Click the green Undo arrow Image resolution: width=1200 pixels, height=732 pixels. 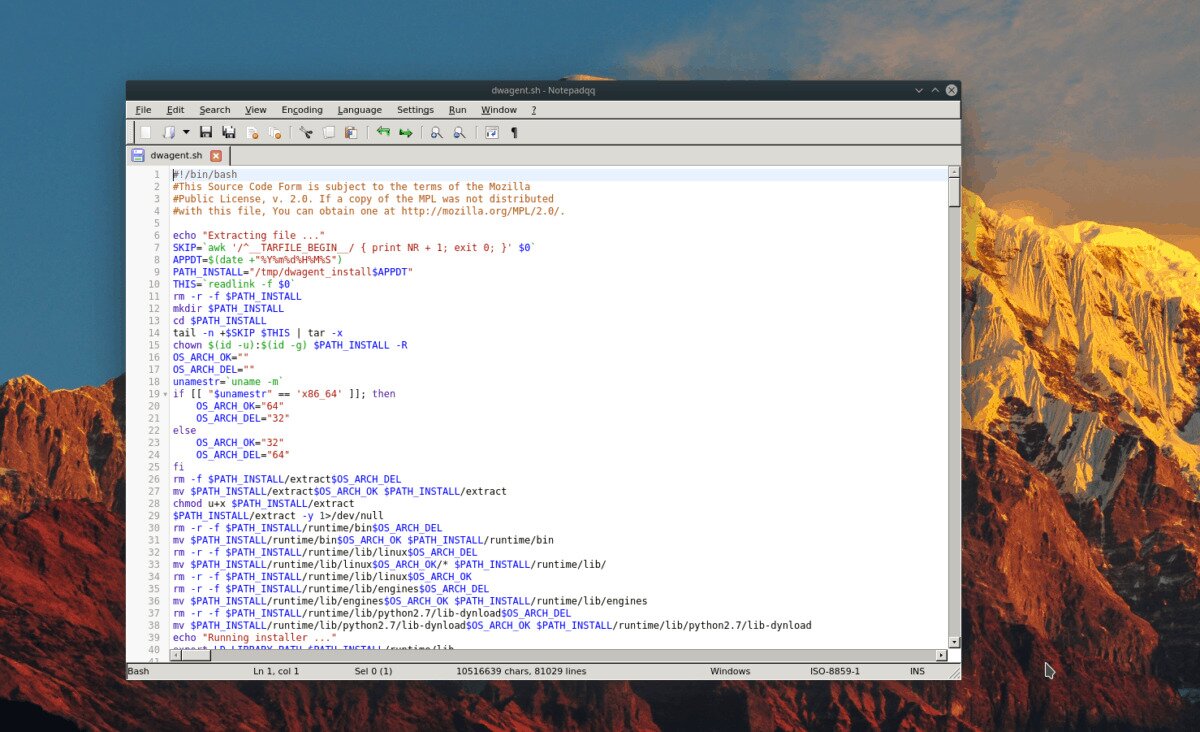(383, 132)
